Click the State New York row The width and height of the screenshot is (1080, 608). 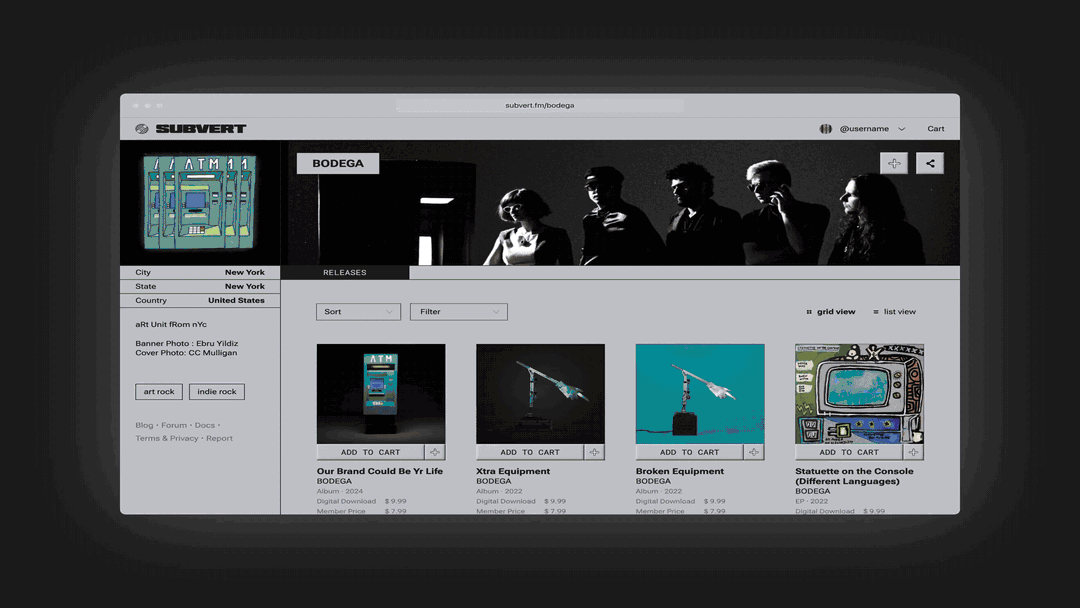[x=200, y=286]
